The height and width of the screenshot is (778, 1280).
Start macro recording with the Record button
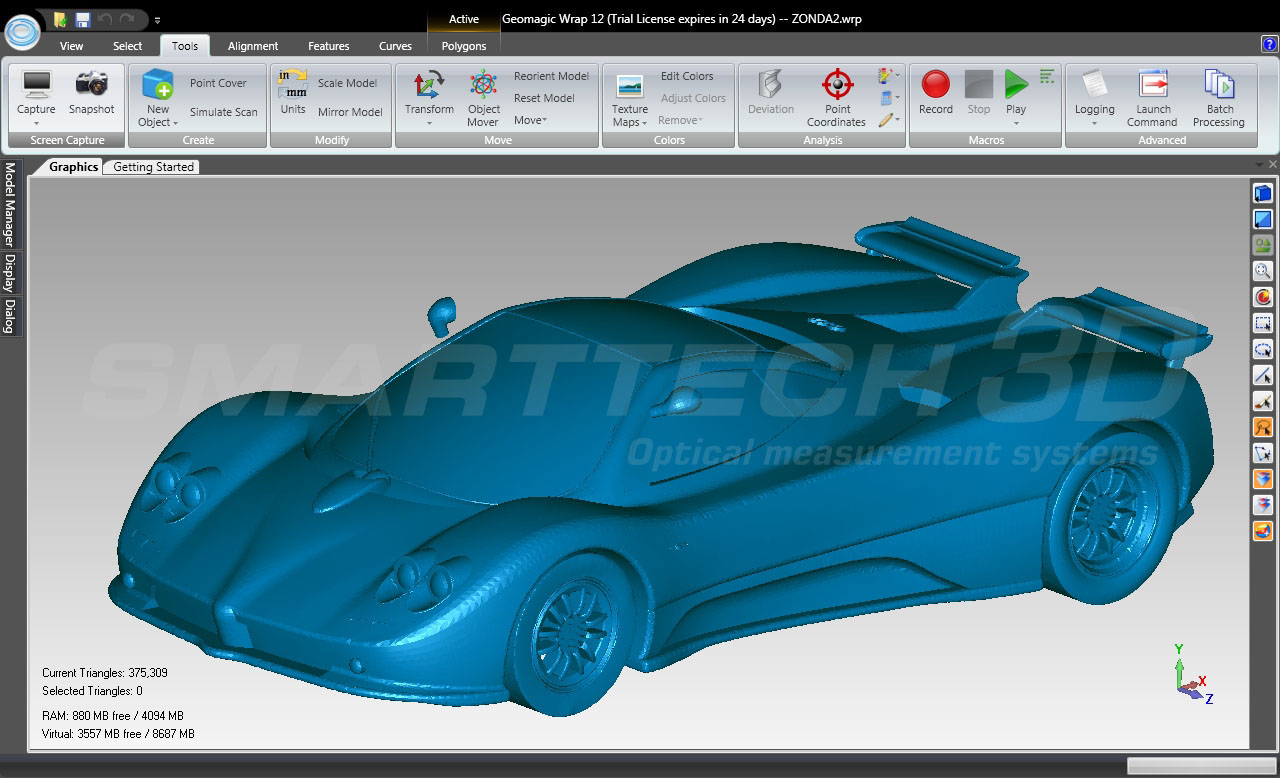pos(936,92)
